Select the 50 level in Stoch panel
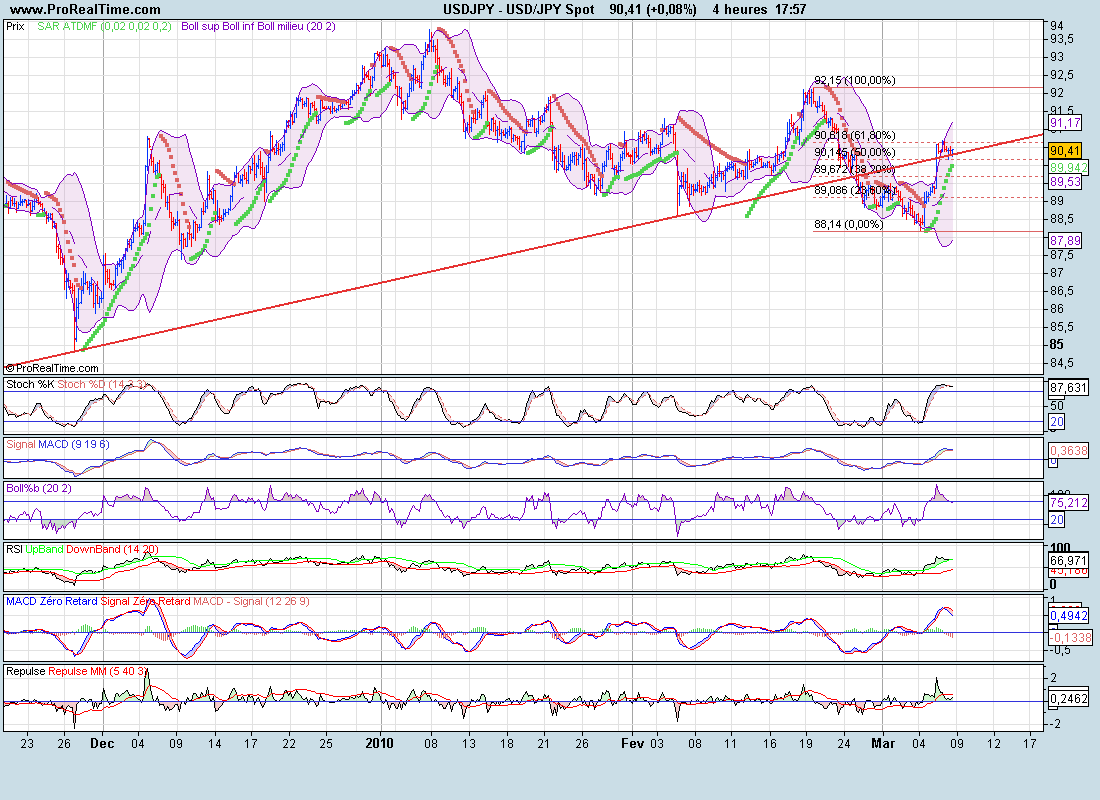The height and width of the screenshot is (800, 1100). point(1057,405)
